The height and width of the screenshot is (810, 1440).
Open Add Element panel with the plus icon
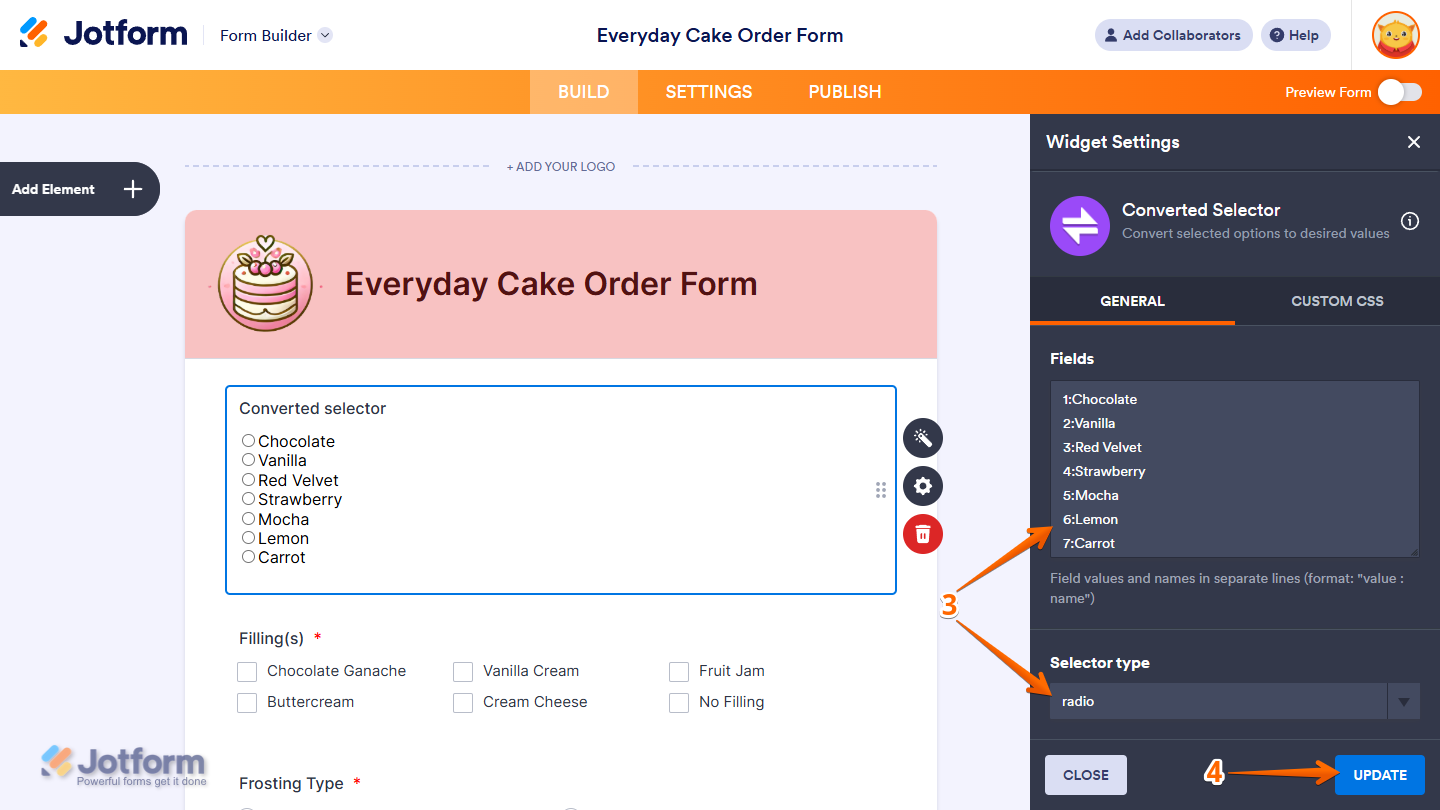(x=131, y=189)
